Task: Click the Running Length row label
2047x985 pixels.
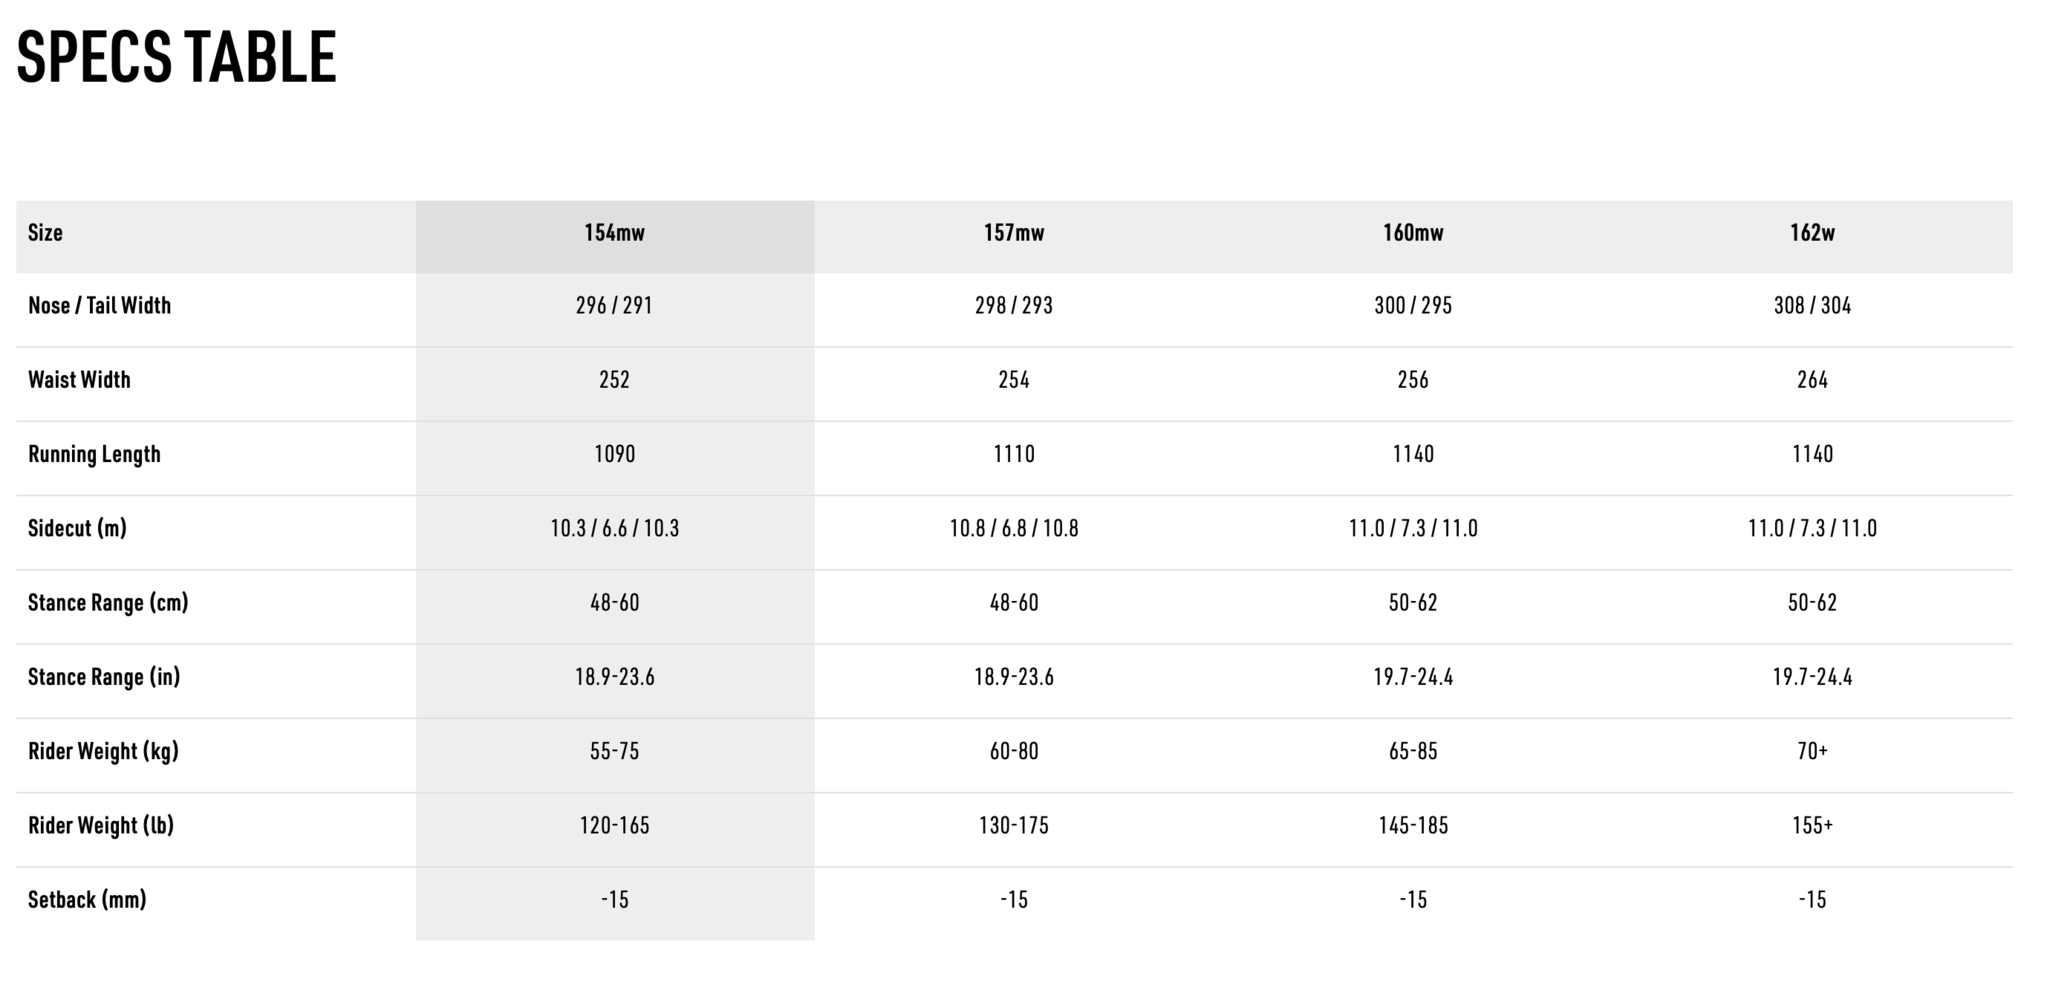Action: tap(94, 454)
